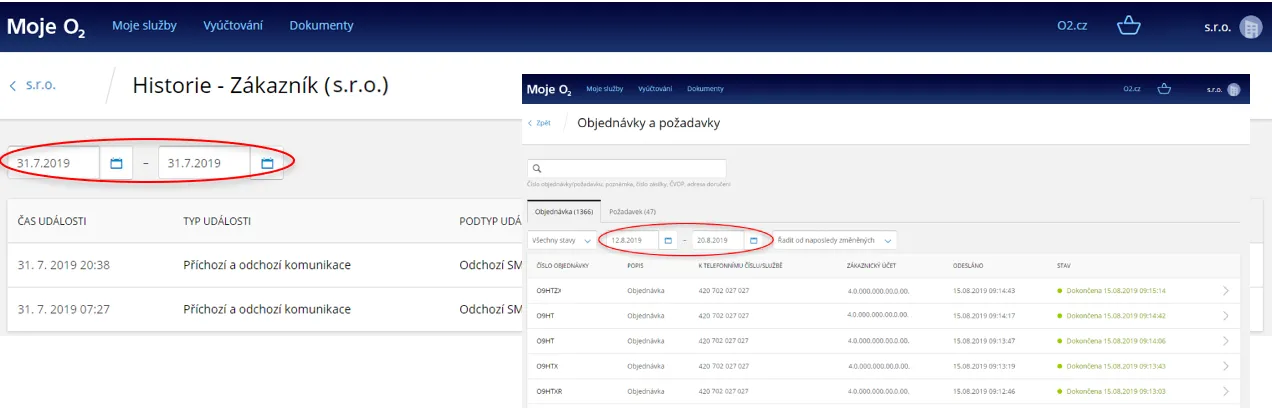Click the 'O2.cz' link in main header
The image size is (1272, 419).
1072,26
